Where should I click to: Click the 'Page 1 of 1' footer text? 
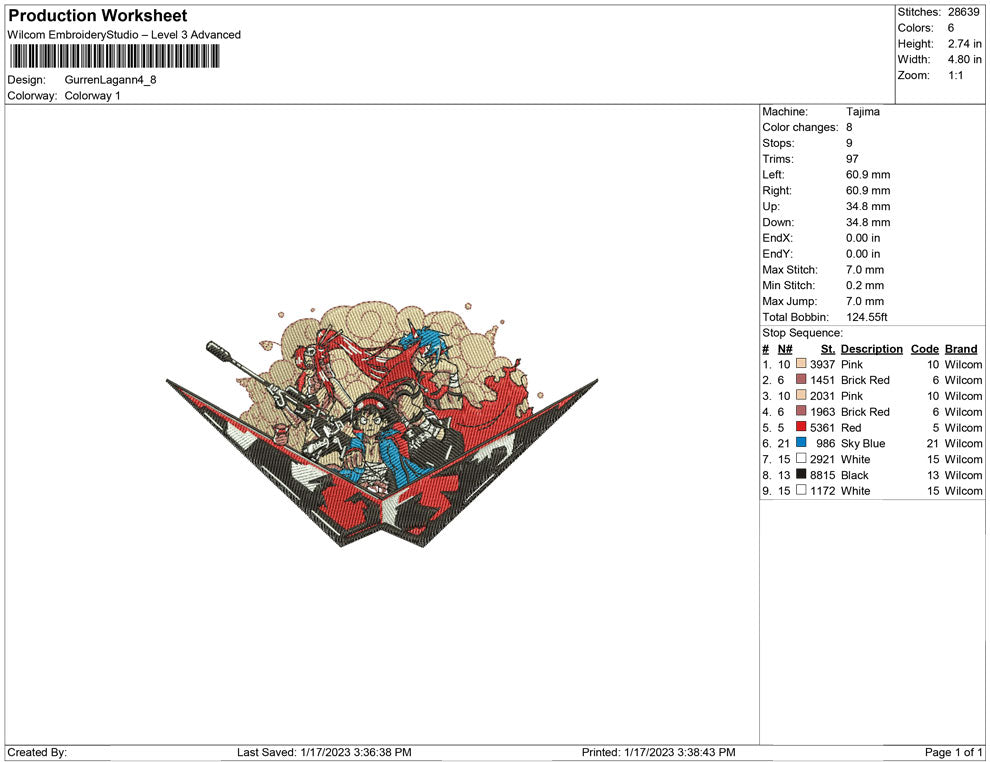pyautogui.click(x=953, y=752)
